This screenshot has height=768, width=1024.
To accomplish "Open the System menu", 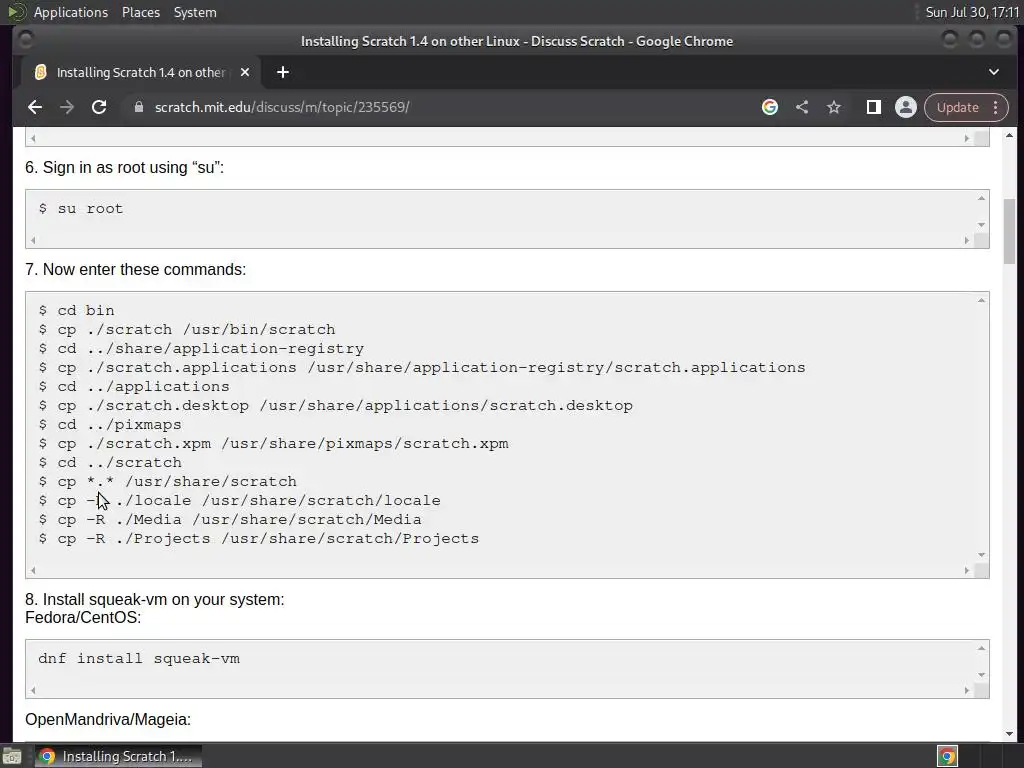I will (x=195, y=12).
